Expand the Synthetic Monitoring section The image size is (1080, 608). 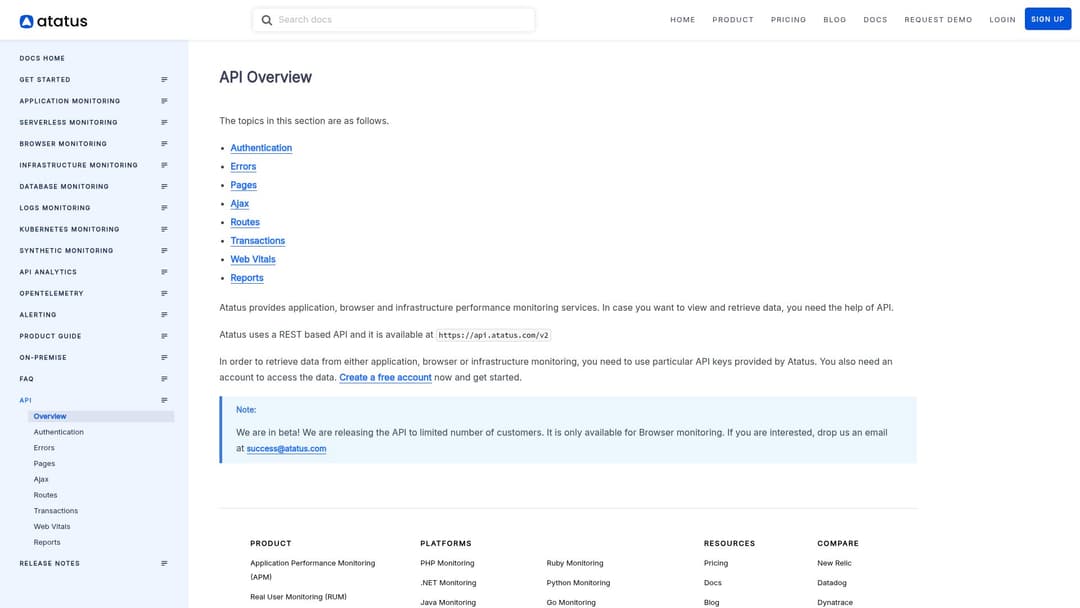tap(164, 251)
